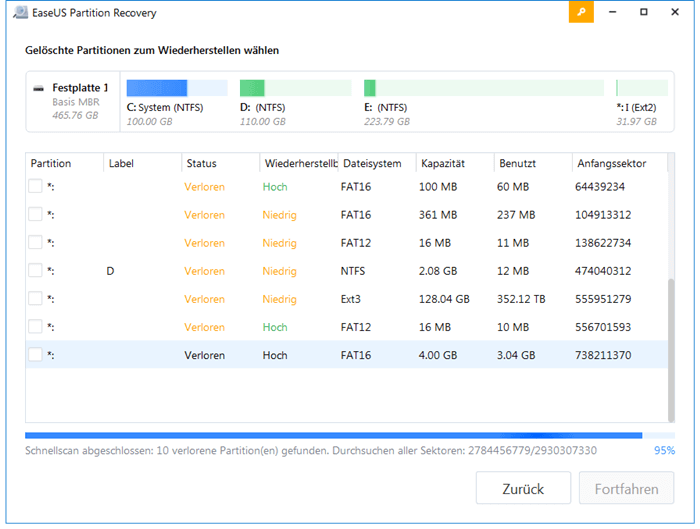The width and height of the screenshot is (700, 529).
Task: Click the 60 MB used value
Action: 512,187
